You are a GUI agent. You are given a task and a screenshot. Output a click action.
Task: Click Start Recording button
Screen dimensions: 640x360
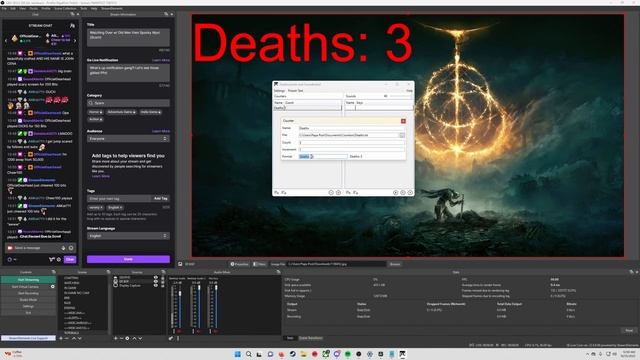(x=28, y=293)
